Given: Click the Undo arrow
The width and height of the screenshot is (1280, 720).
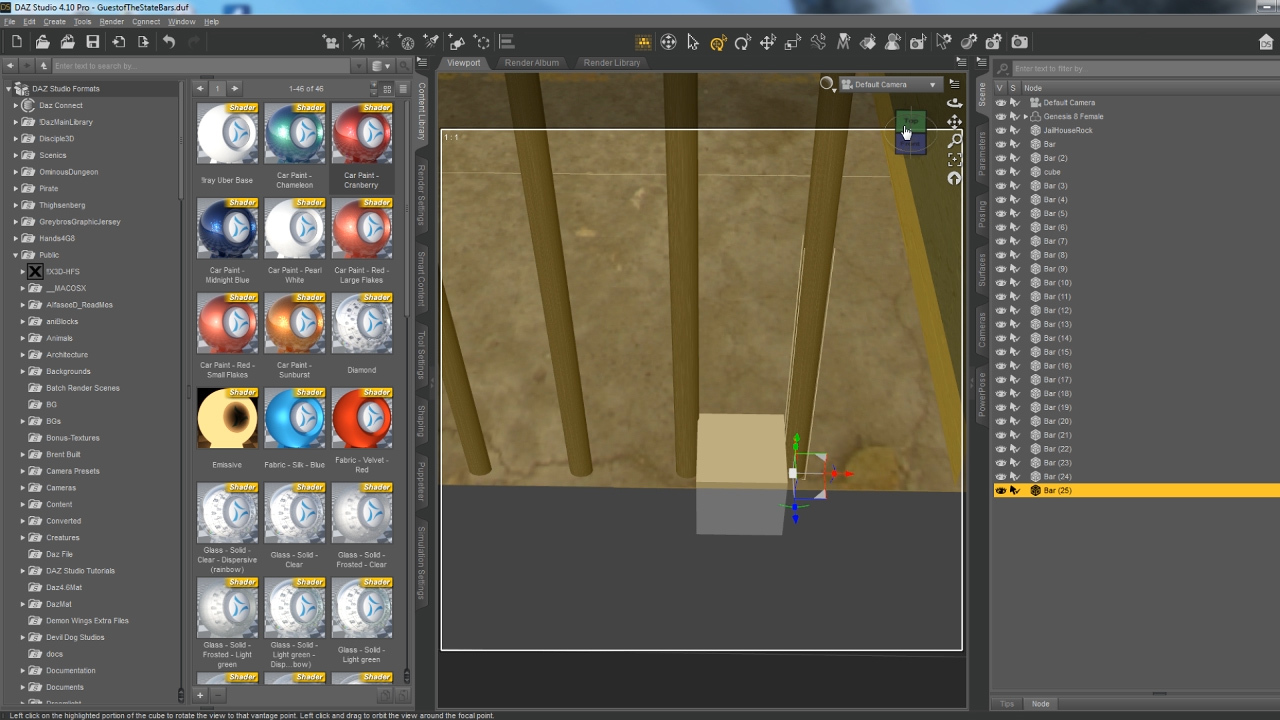Looking at the screenshot, I should click(169, 42).
